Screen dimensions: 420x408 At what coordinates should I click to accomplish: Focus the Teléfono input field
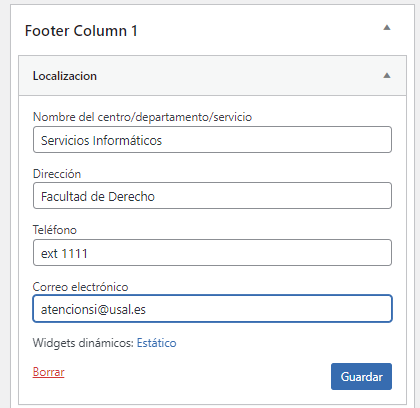pos(212,253)
